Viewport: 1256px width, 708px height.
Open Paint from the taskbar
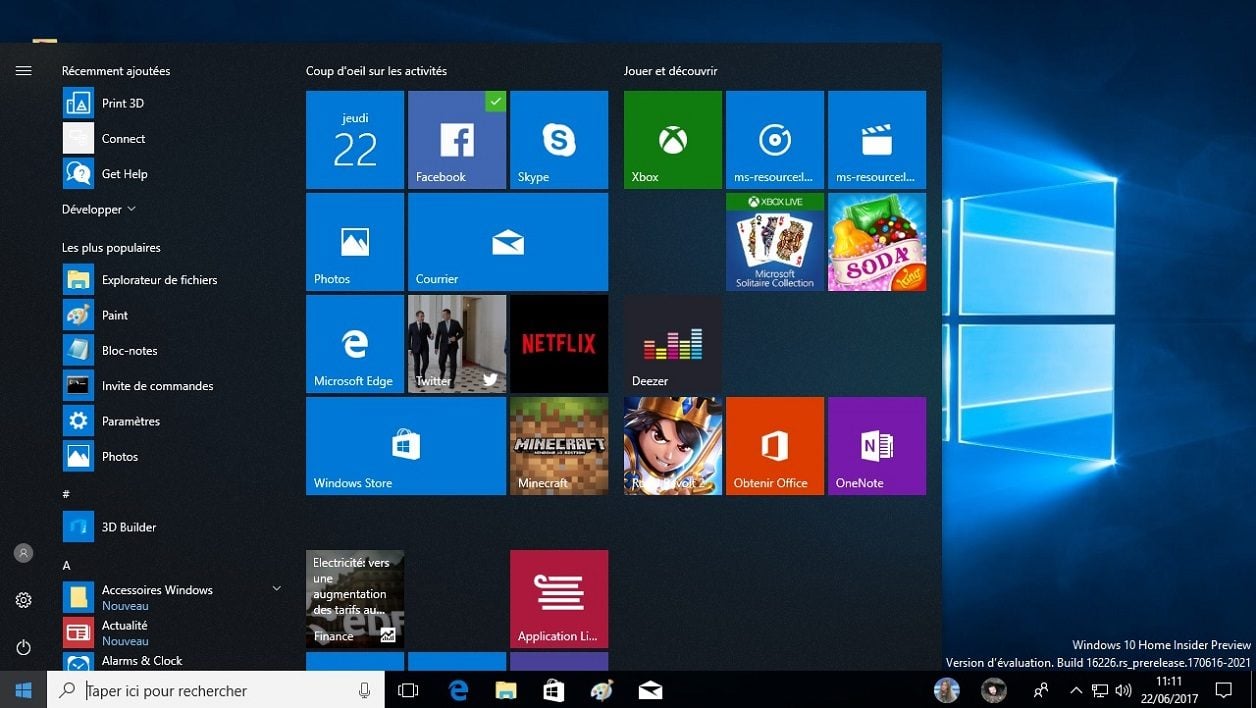coord(602,690)
